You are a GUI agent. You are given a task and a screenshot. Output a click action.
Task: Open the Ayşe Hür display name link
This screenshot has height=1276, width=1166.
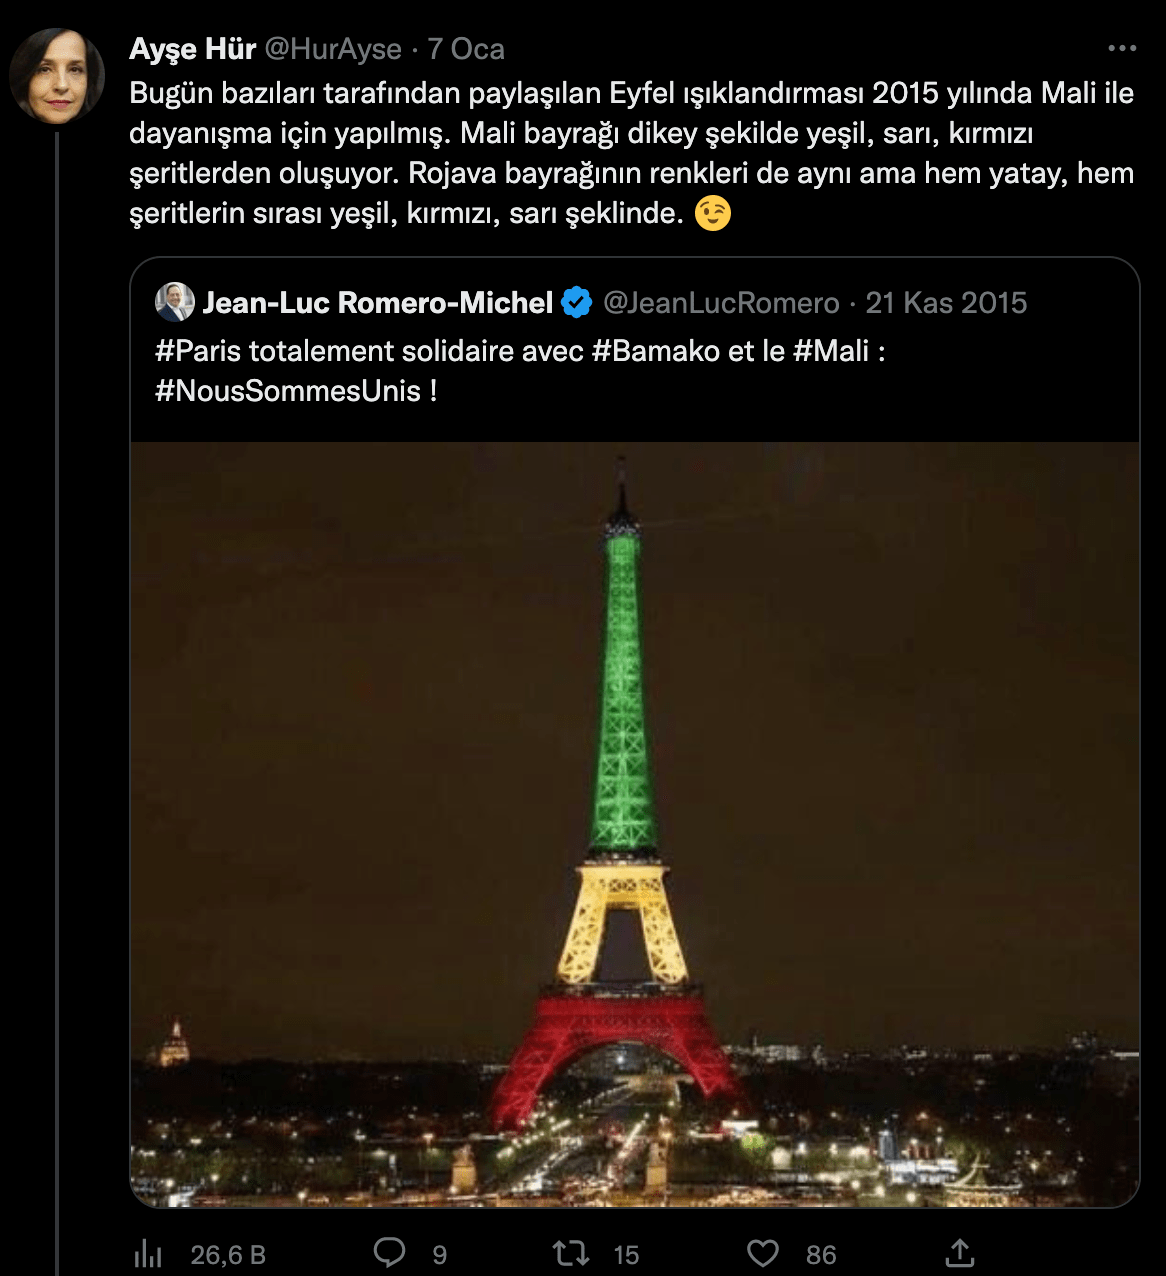pos(192,48)
